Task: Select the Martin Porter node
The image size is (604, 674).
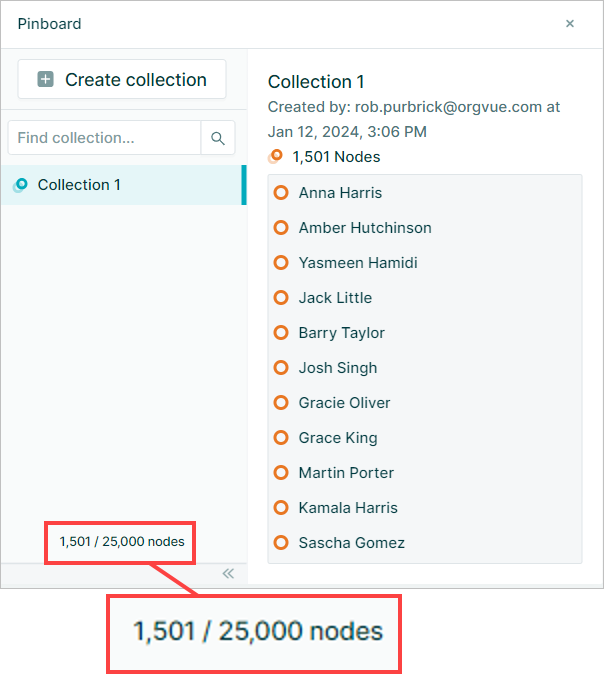Action: 346,473
